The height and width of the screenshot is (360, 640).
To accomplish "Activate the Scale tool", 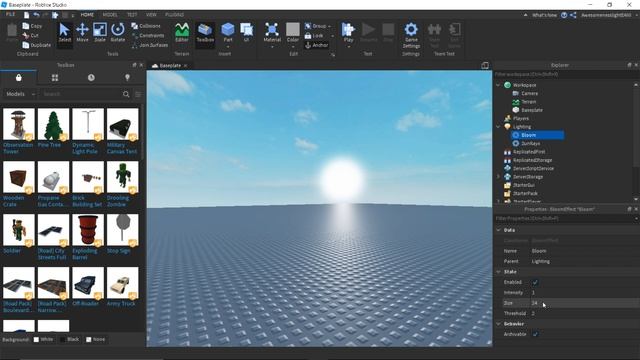I will point(100,33).
